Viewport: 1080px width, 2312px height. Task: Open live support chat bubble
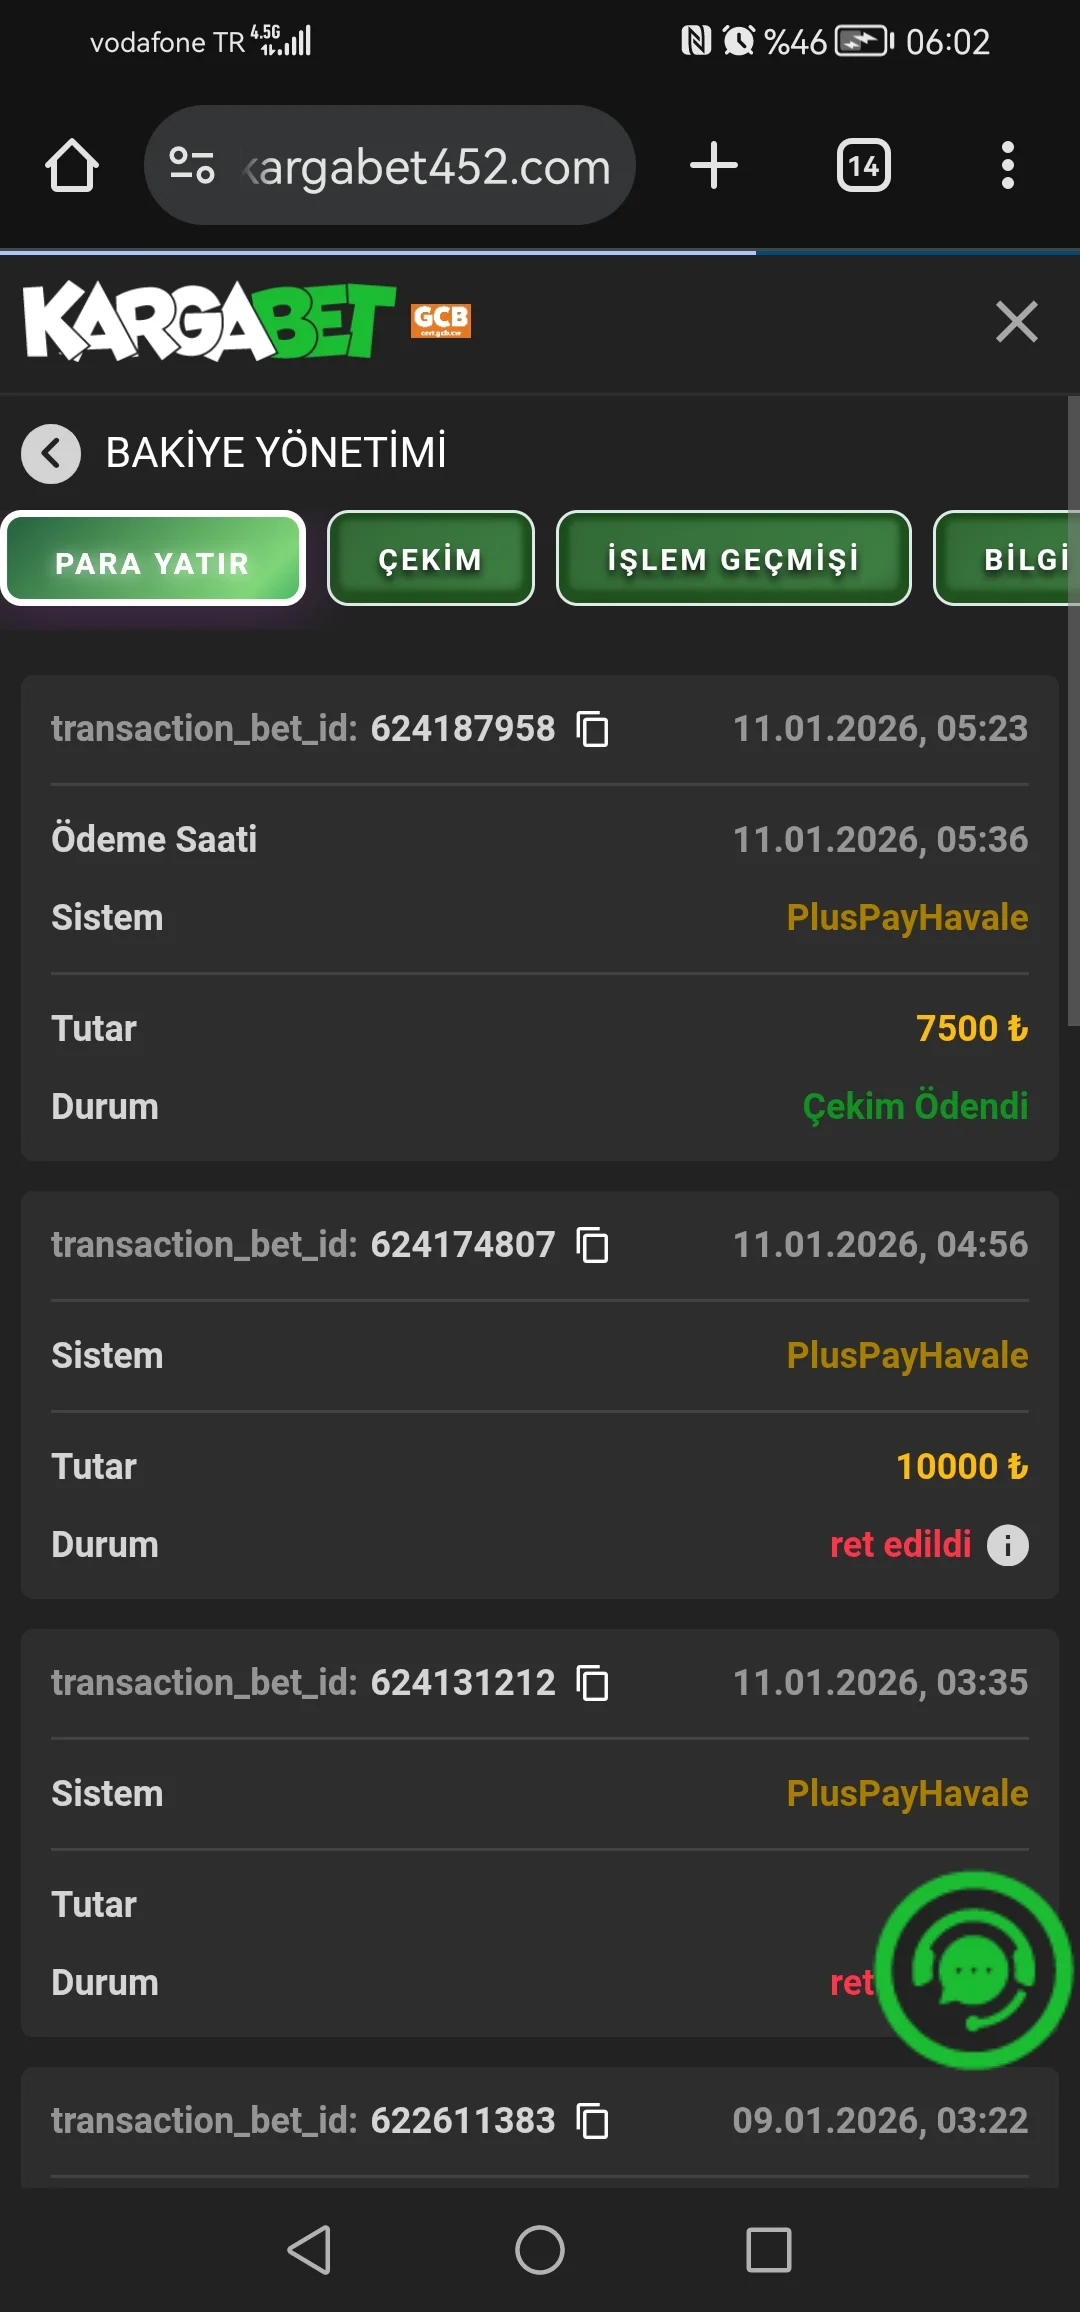[973, 1970]
